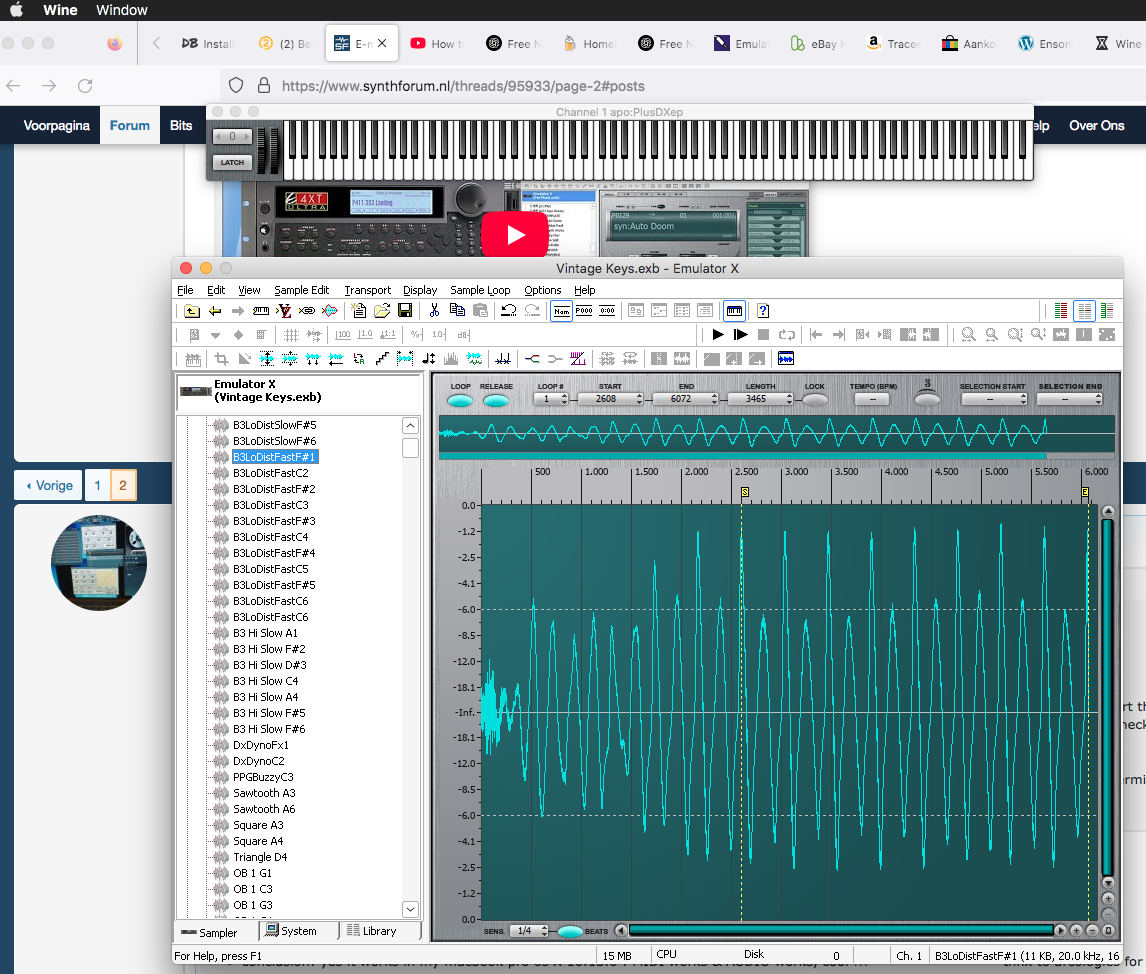Click the chain link icon in toolbar
Viewport: 1146px width, 974px height.
307,311
